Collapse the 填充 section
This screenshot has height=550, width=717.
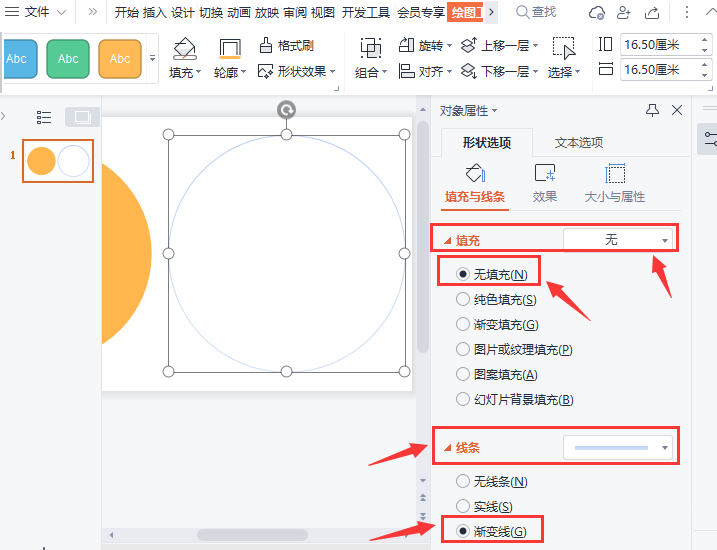448,240
